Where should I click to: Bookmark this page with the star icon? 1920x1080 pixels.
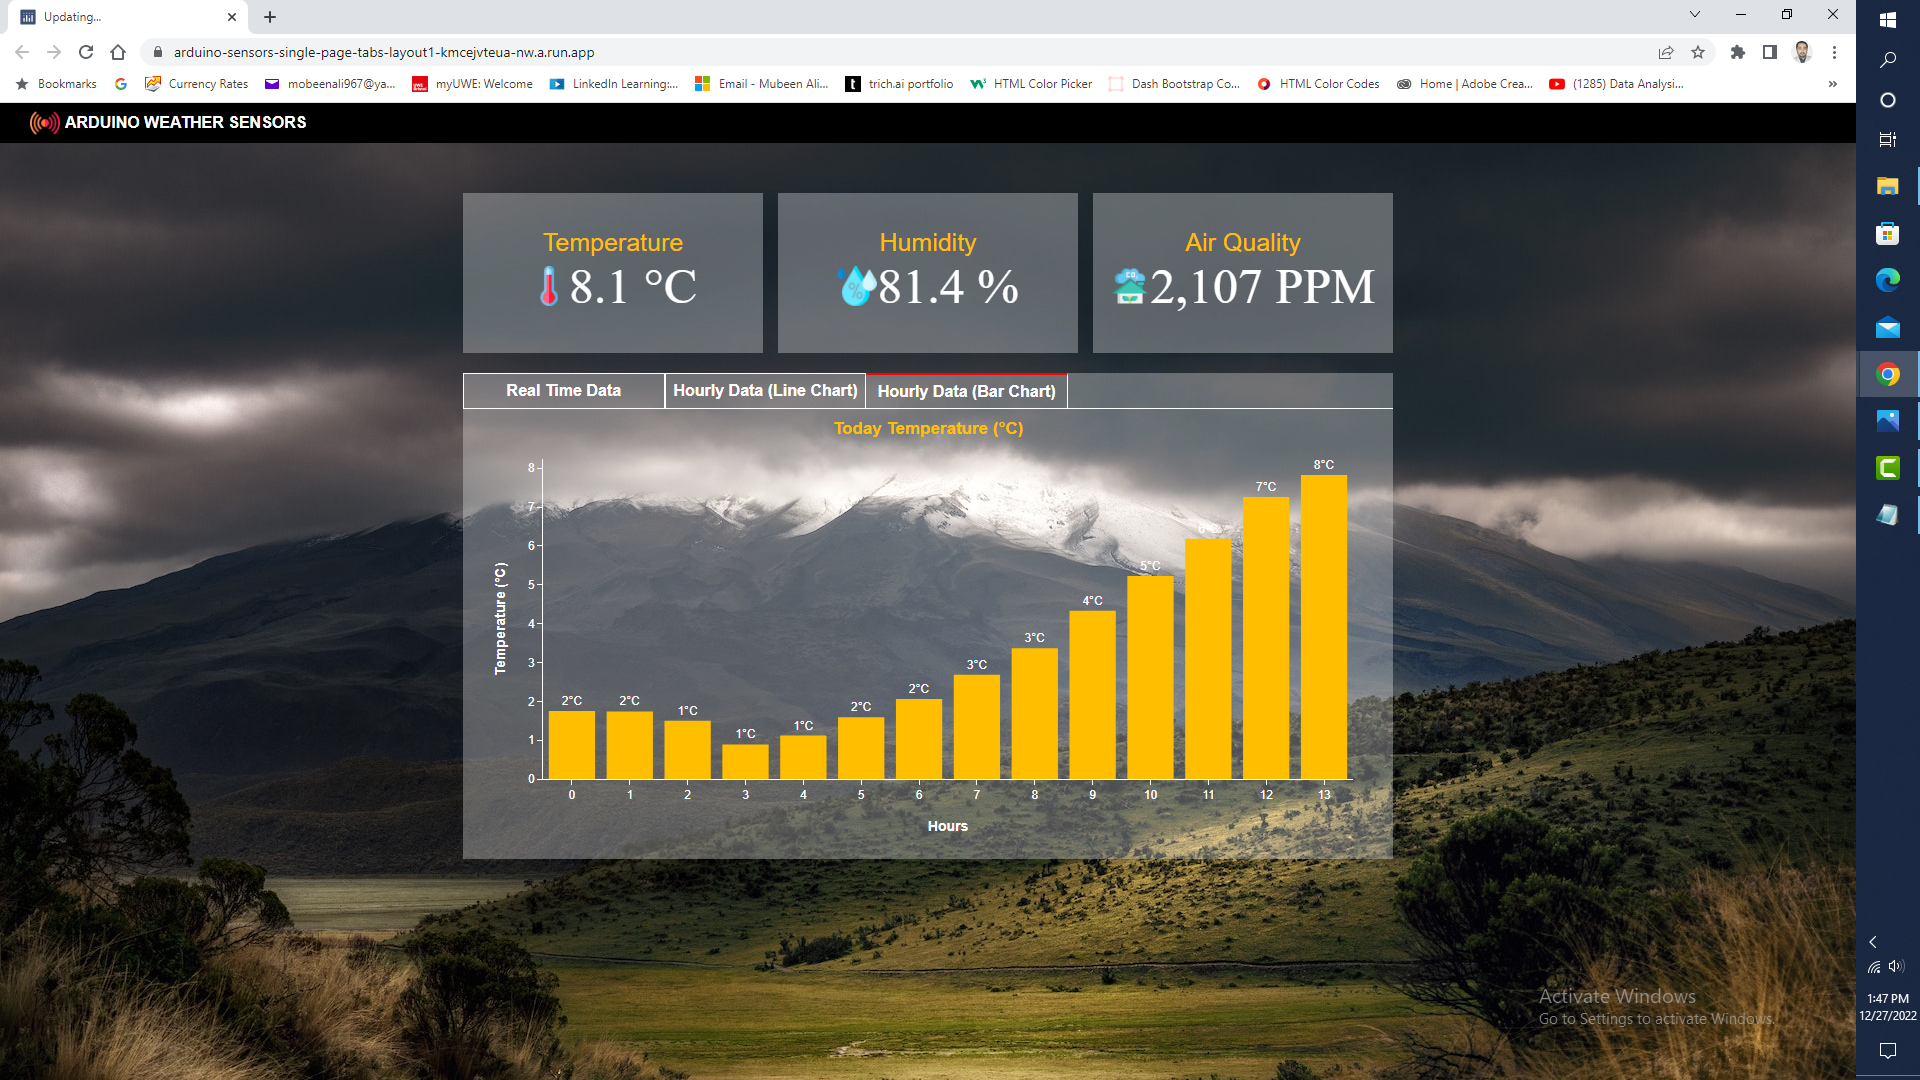[x=1698, y=52]
